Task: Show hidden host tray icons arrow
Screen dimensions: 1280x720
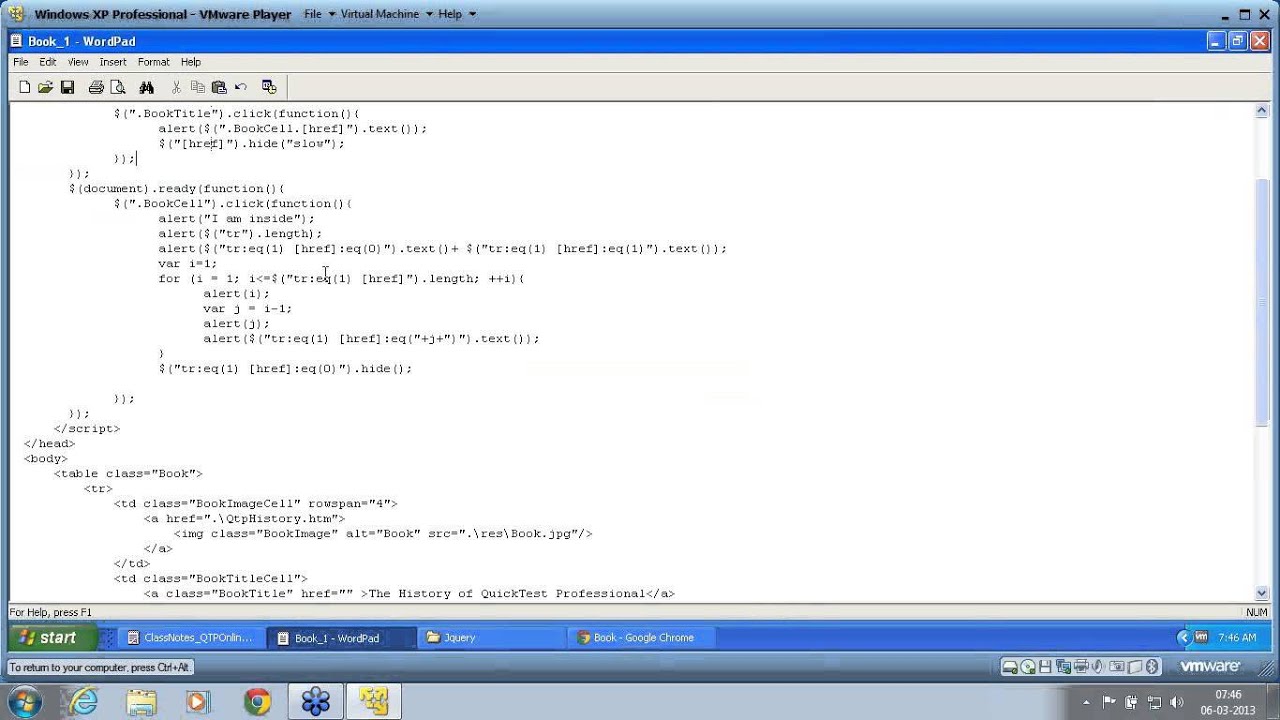Action: click(x=1086, y=702)
